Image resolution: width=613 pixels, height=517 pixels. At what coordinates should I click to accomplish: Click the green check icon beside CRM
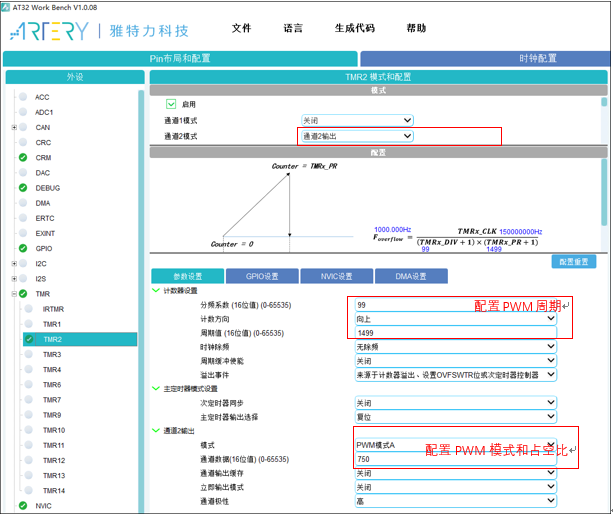tap(23, 157)
